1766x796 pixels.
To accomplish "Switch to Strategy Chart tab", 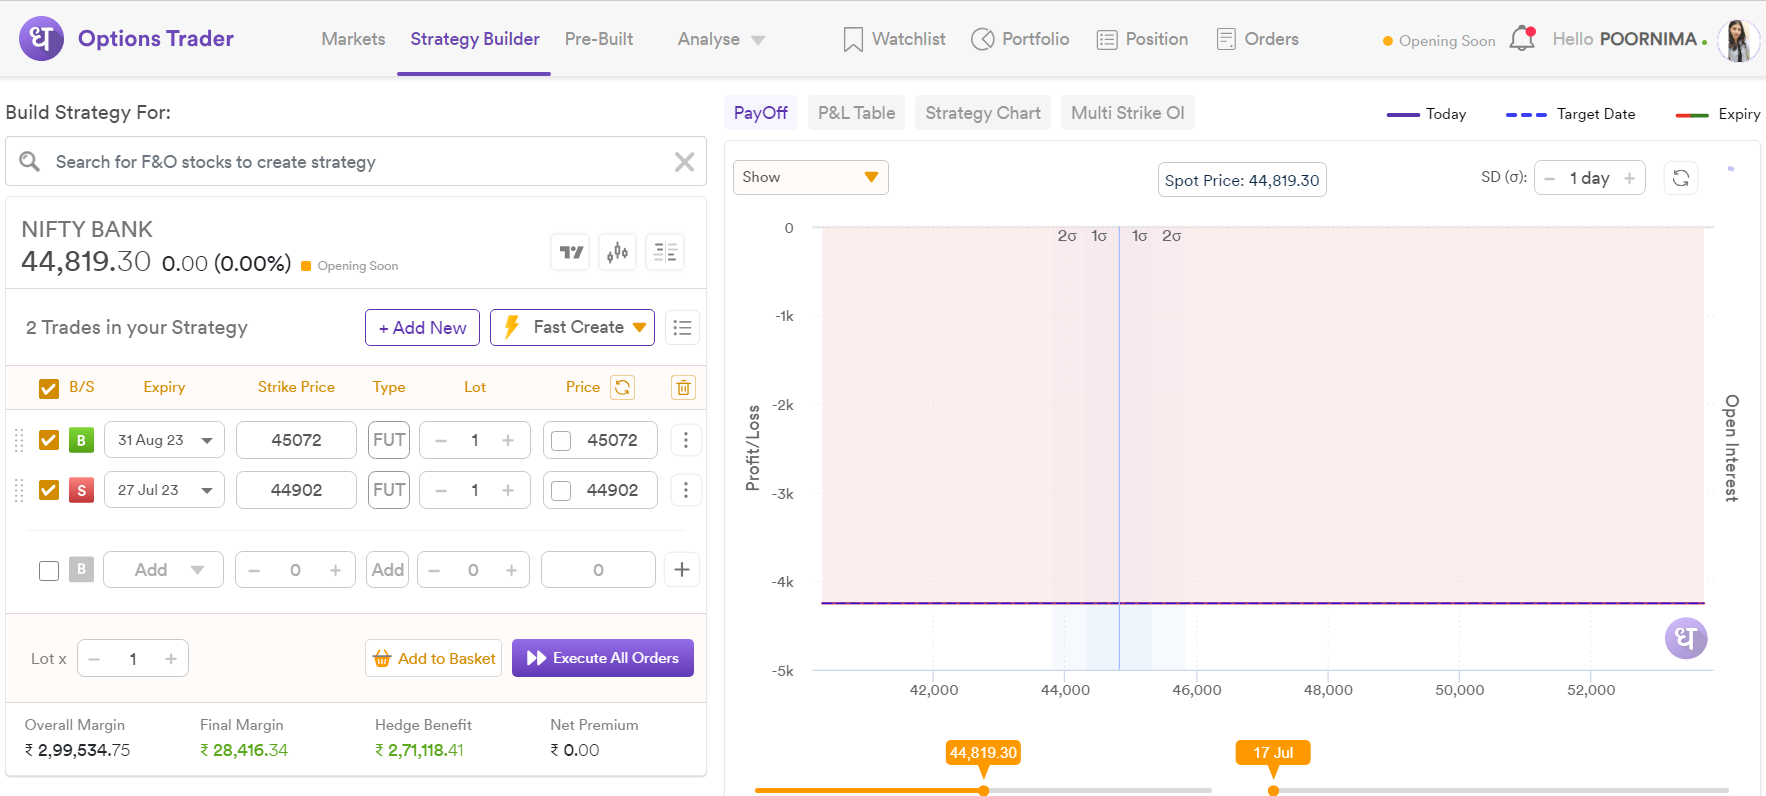I will [983, 113].
